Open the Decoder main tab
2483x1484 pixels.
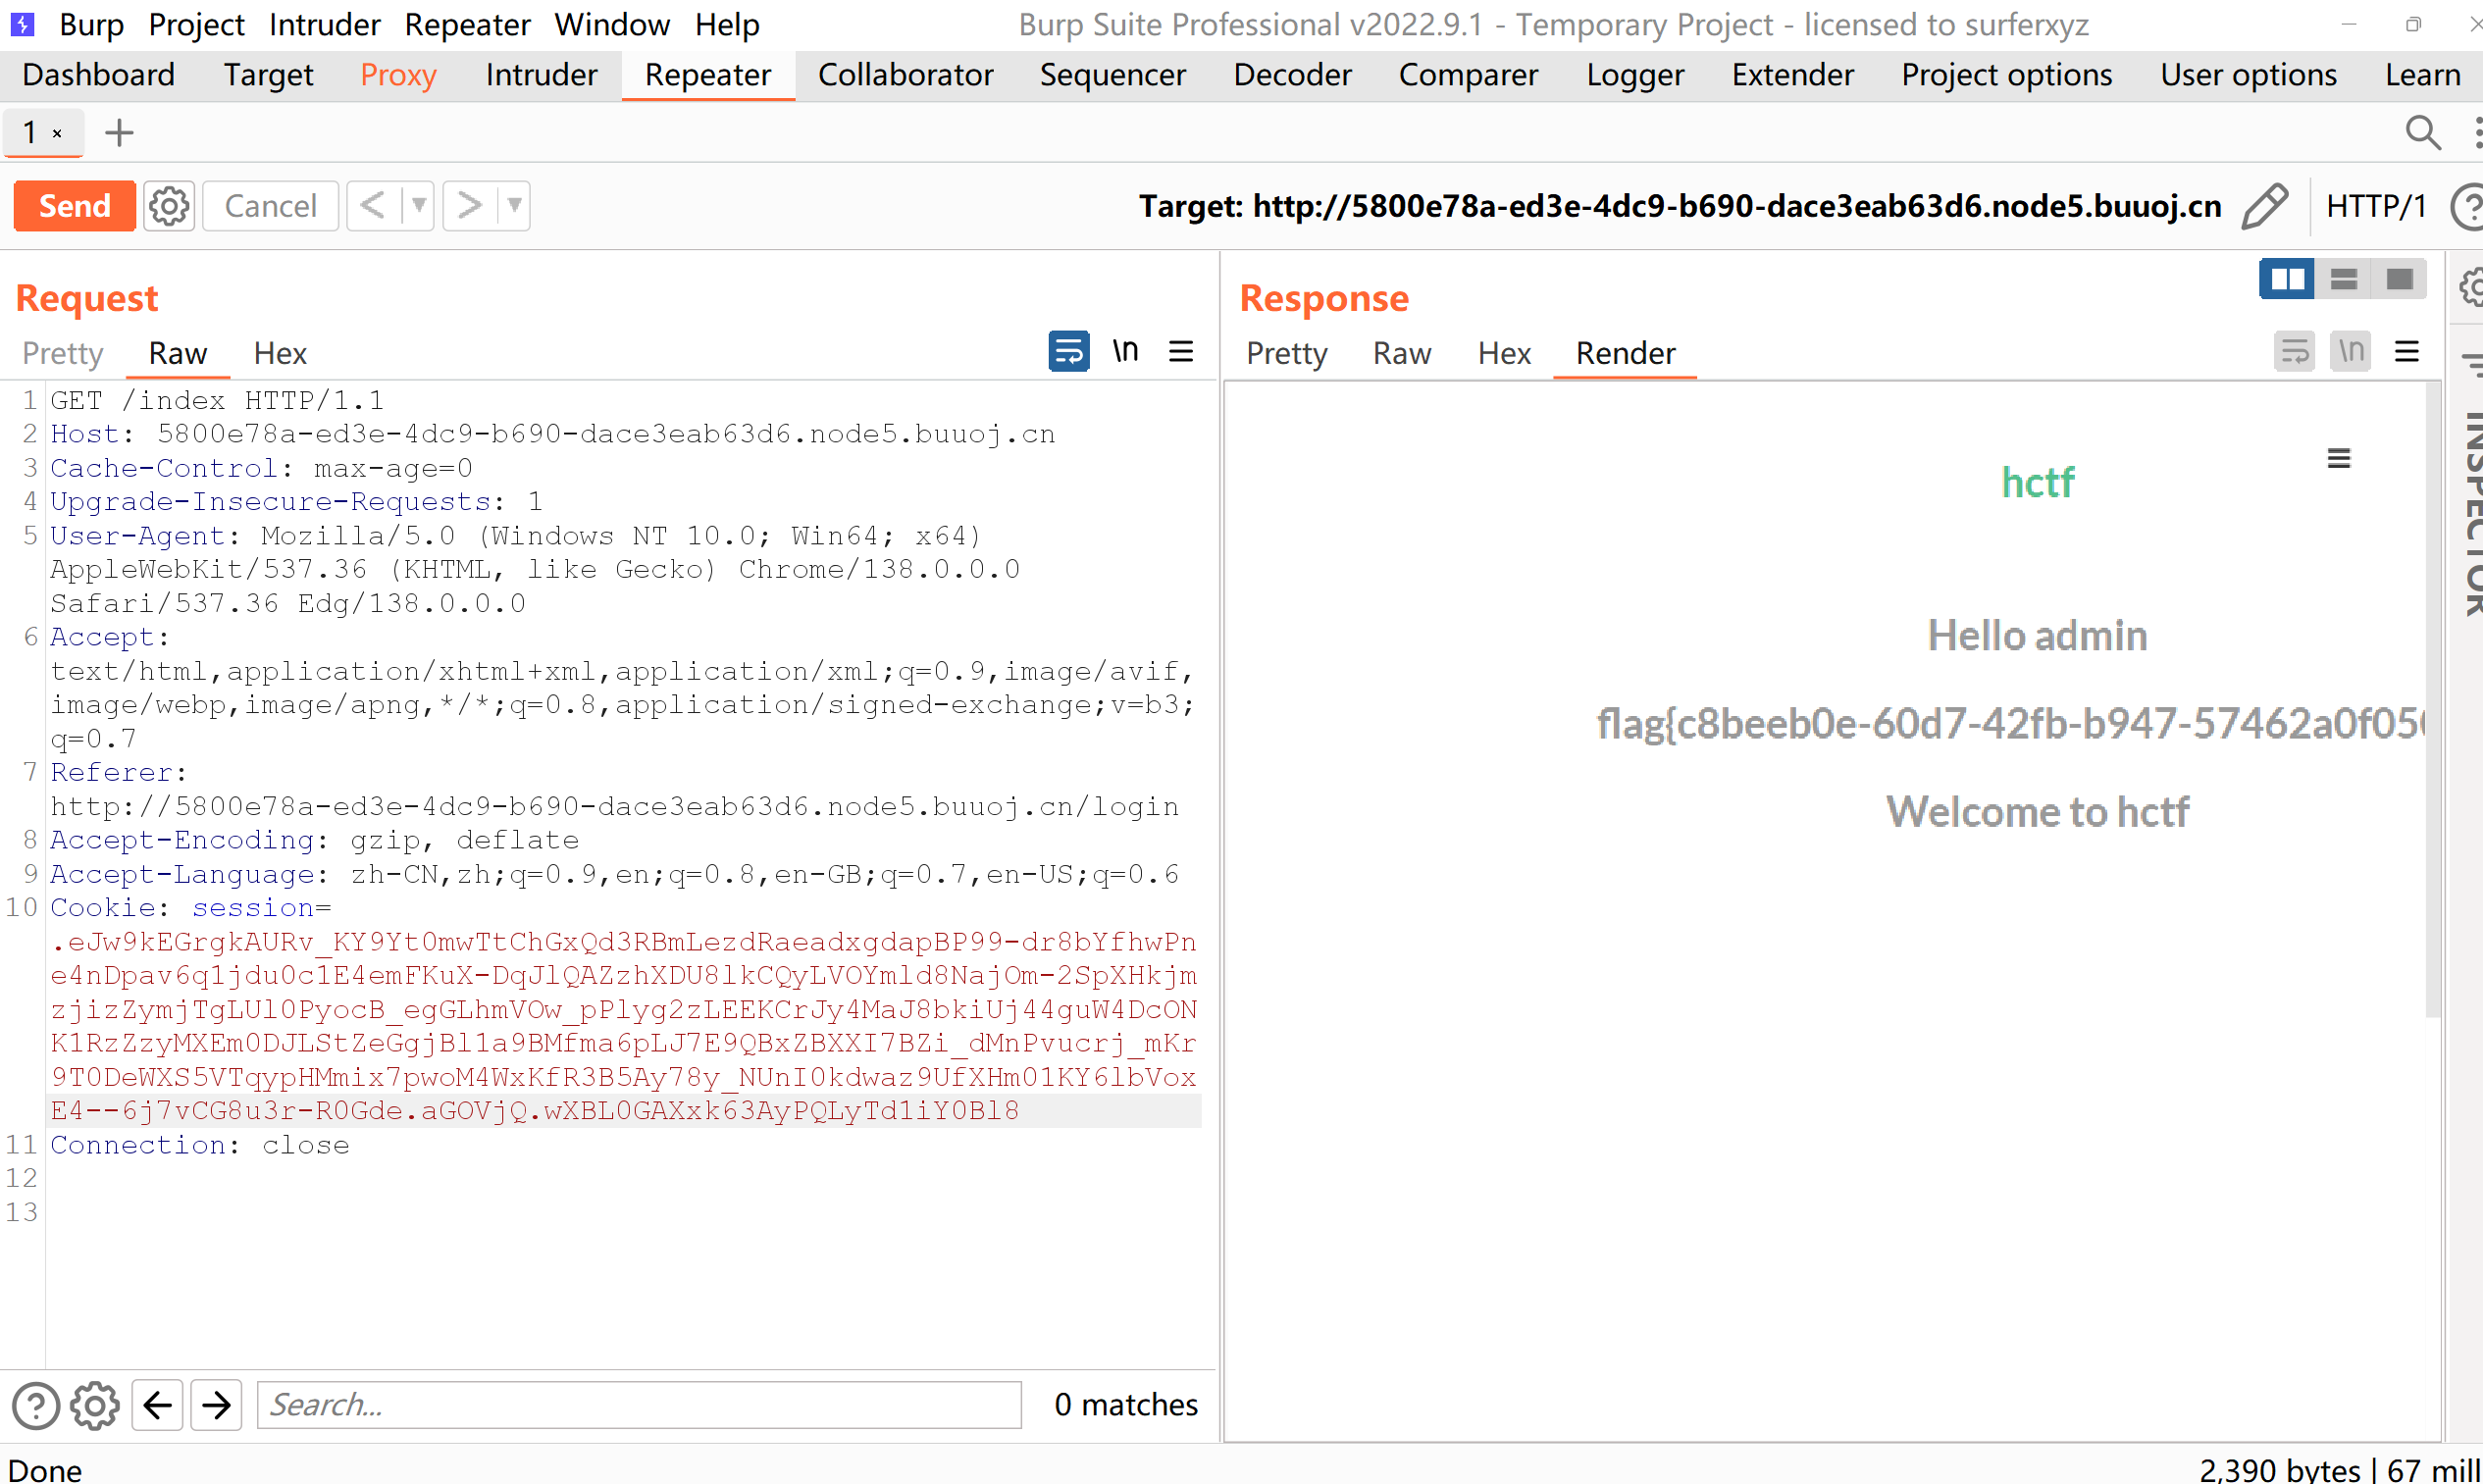[x=1292, y=75]
